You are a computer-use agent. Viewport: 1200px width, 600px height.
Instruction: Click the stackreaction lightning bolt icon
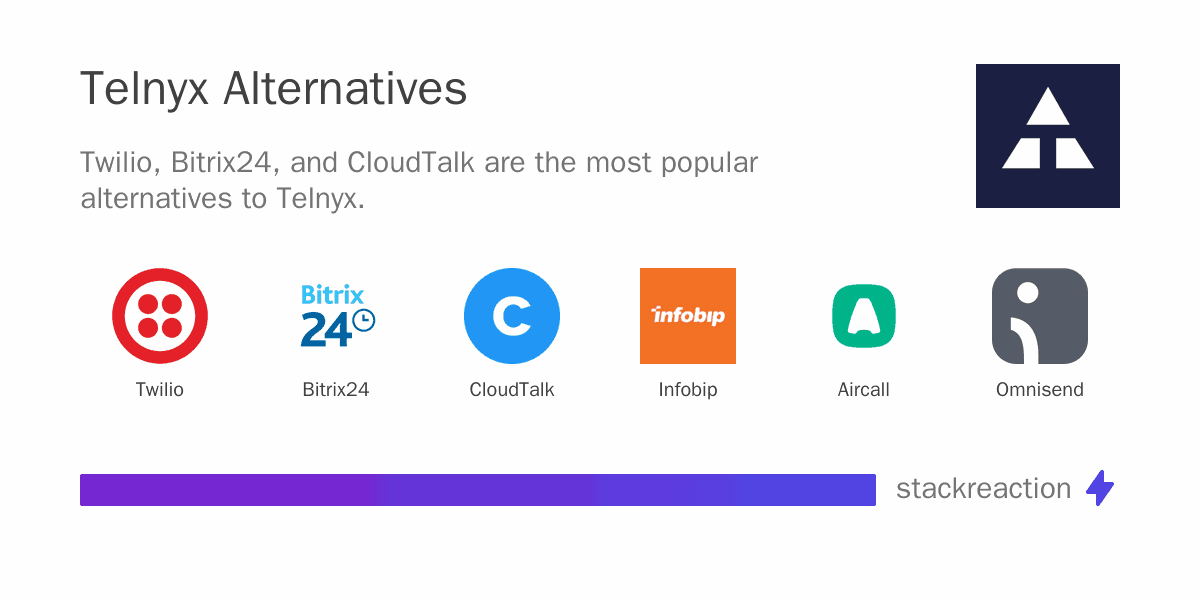coord(1100,488)
